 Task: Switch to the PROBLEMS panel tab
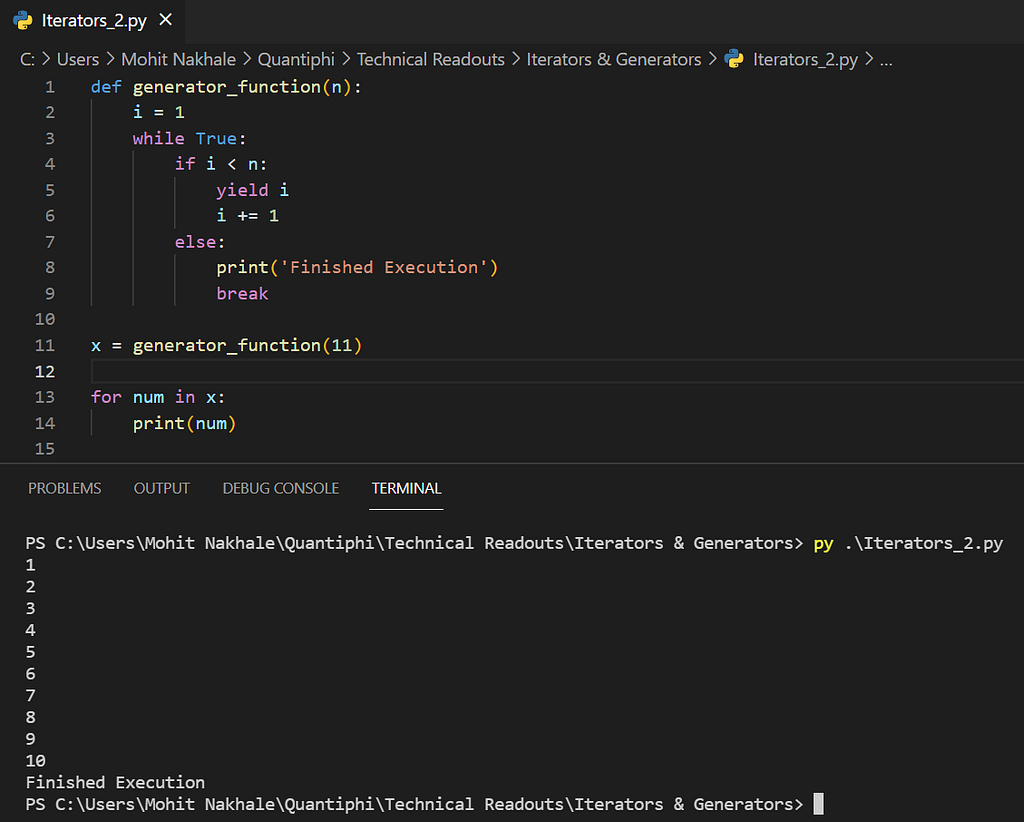[65, 488]
